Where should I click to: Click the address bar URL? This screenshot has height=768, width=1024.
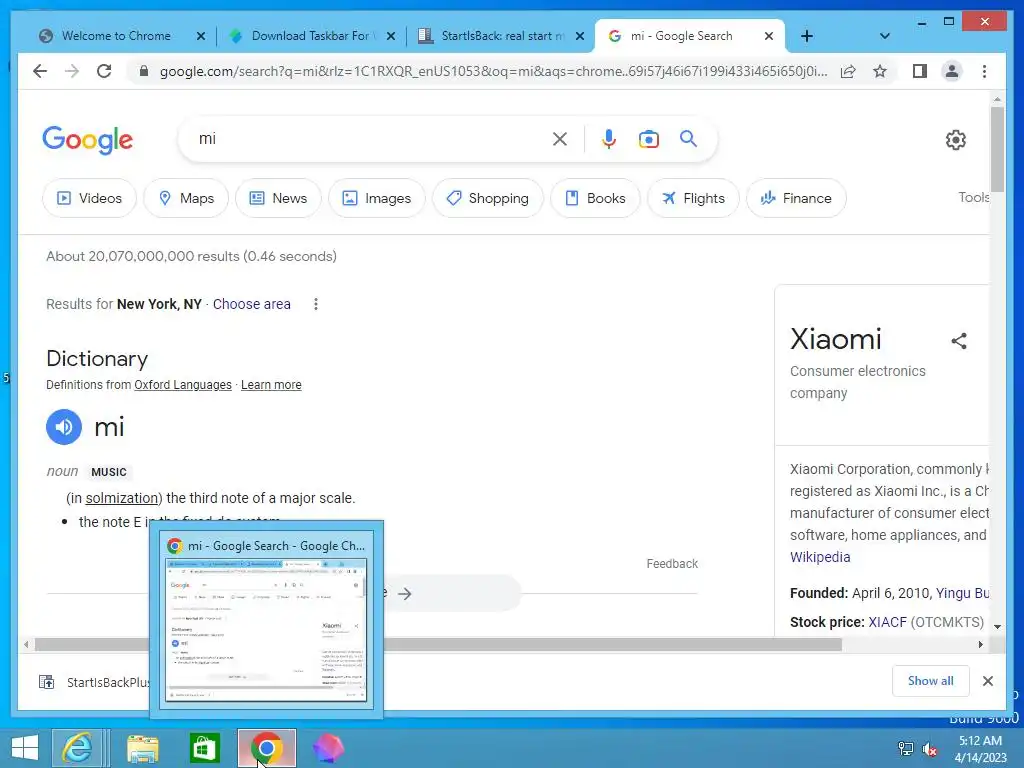pyautogui.click(x=493, y=71)
